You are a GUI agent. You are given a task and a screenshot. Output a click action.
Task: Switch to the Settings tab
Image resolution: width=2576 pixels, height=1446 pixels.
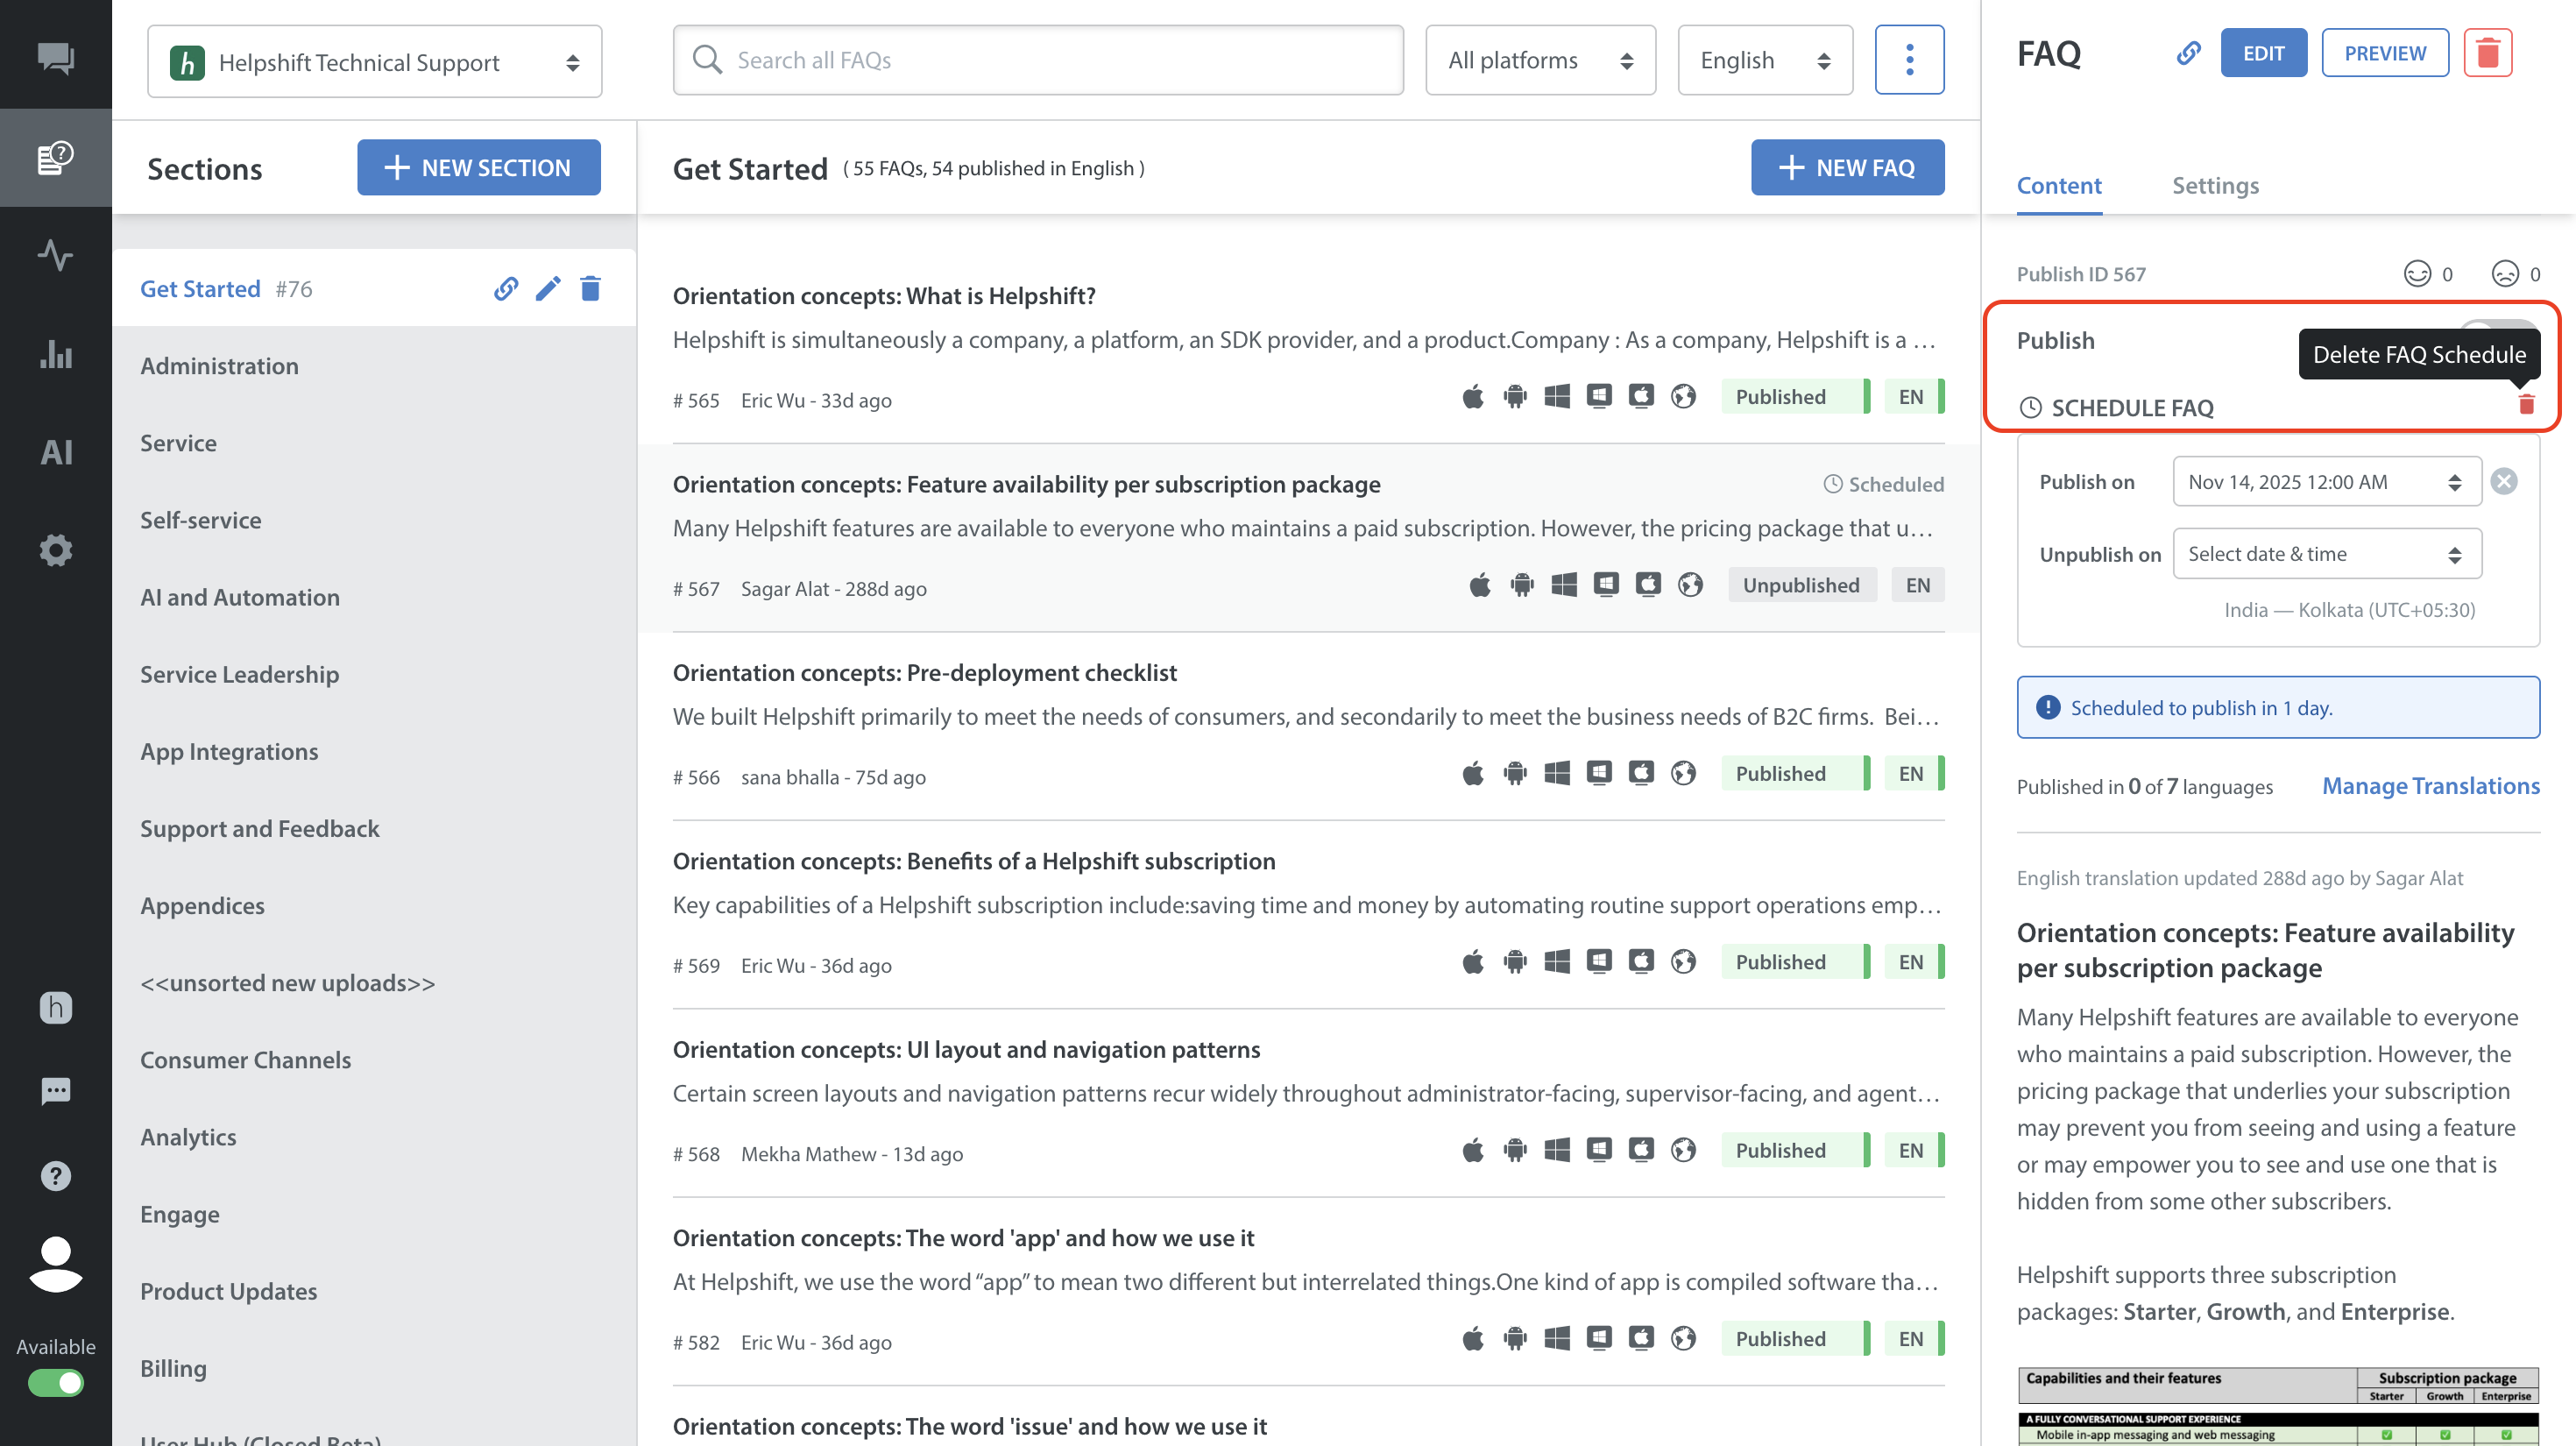tap(2215, 185)
